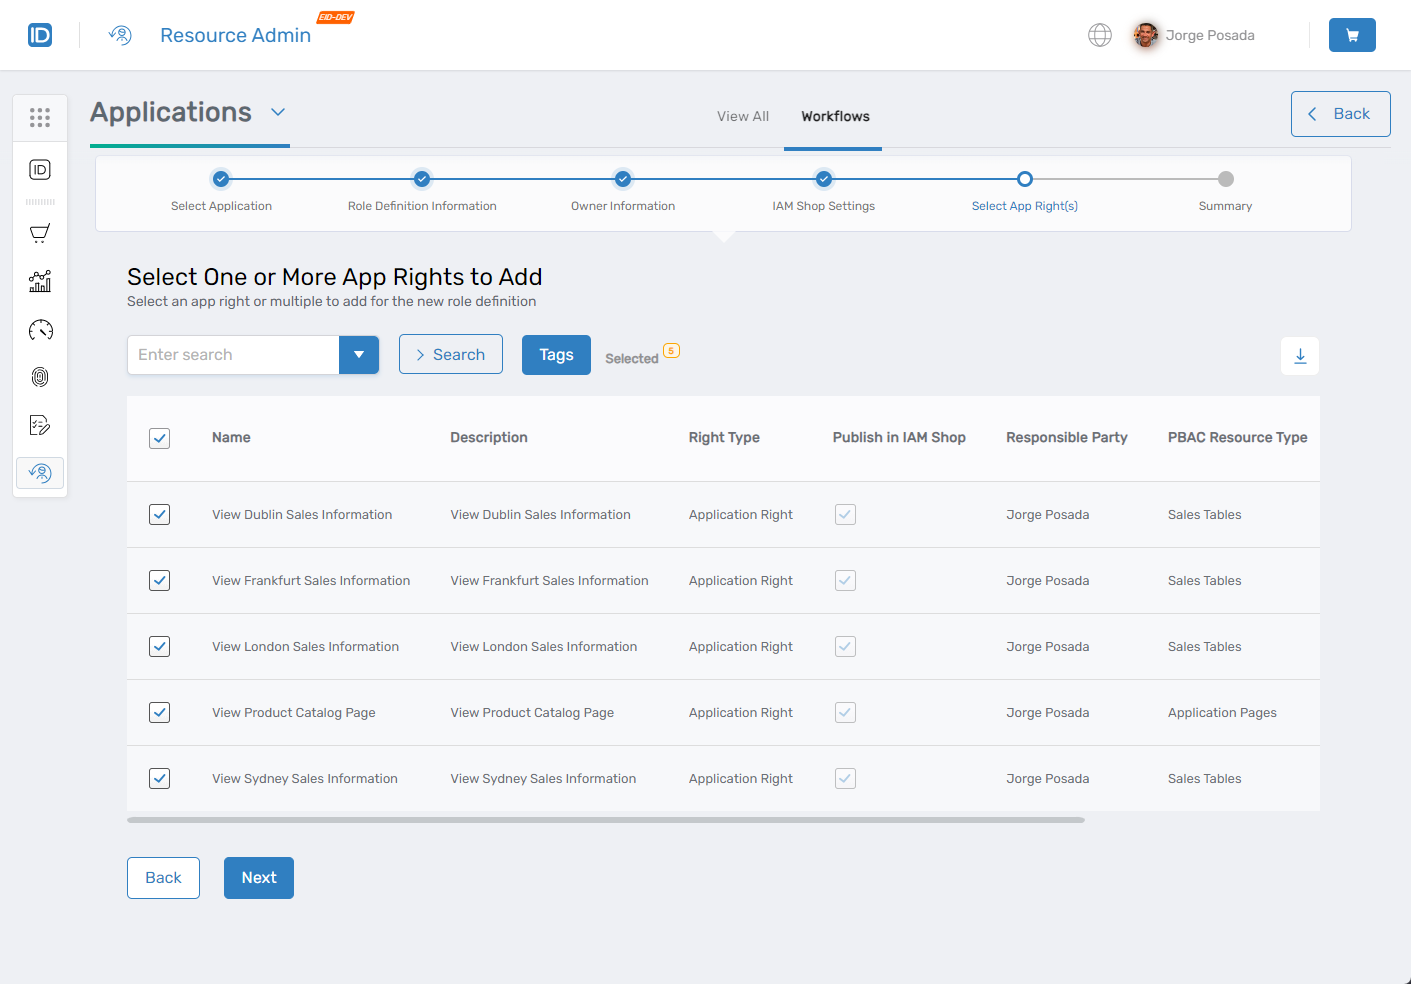Viewport: 1411px width, 984px height.
Task: Select the analytics chart sidebar icon
Action: coord(40,281)
